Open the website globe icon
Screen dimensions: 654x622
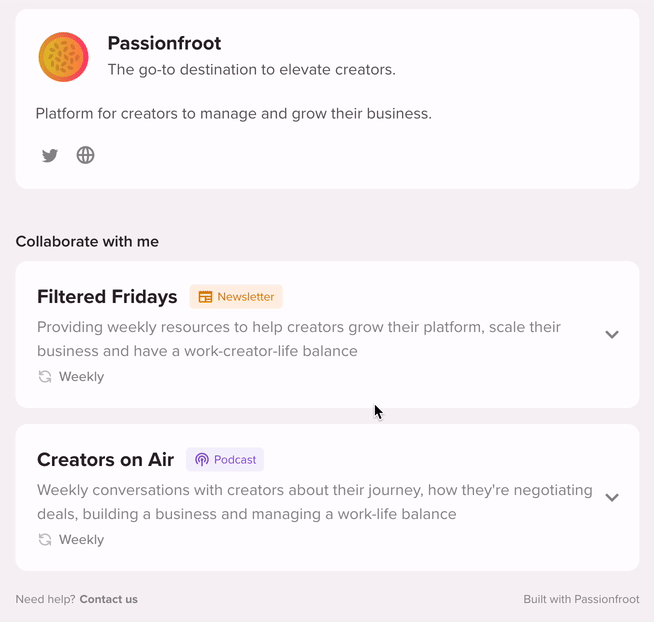click(x=86, y=155)
